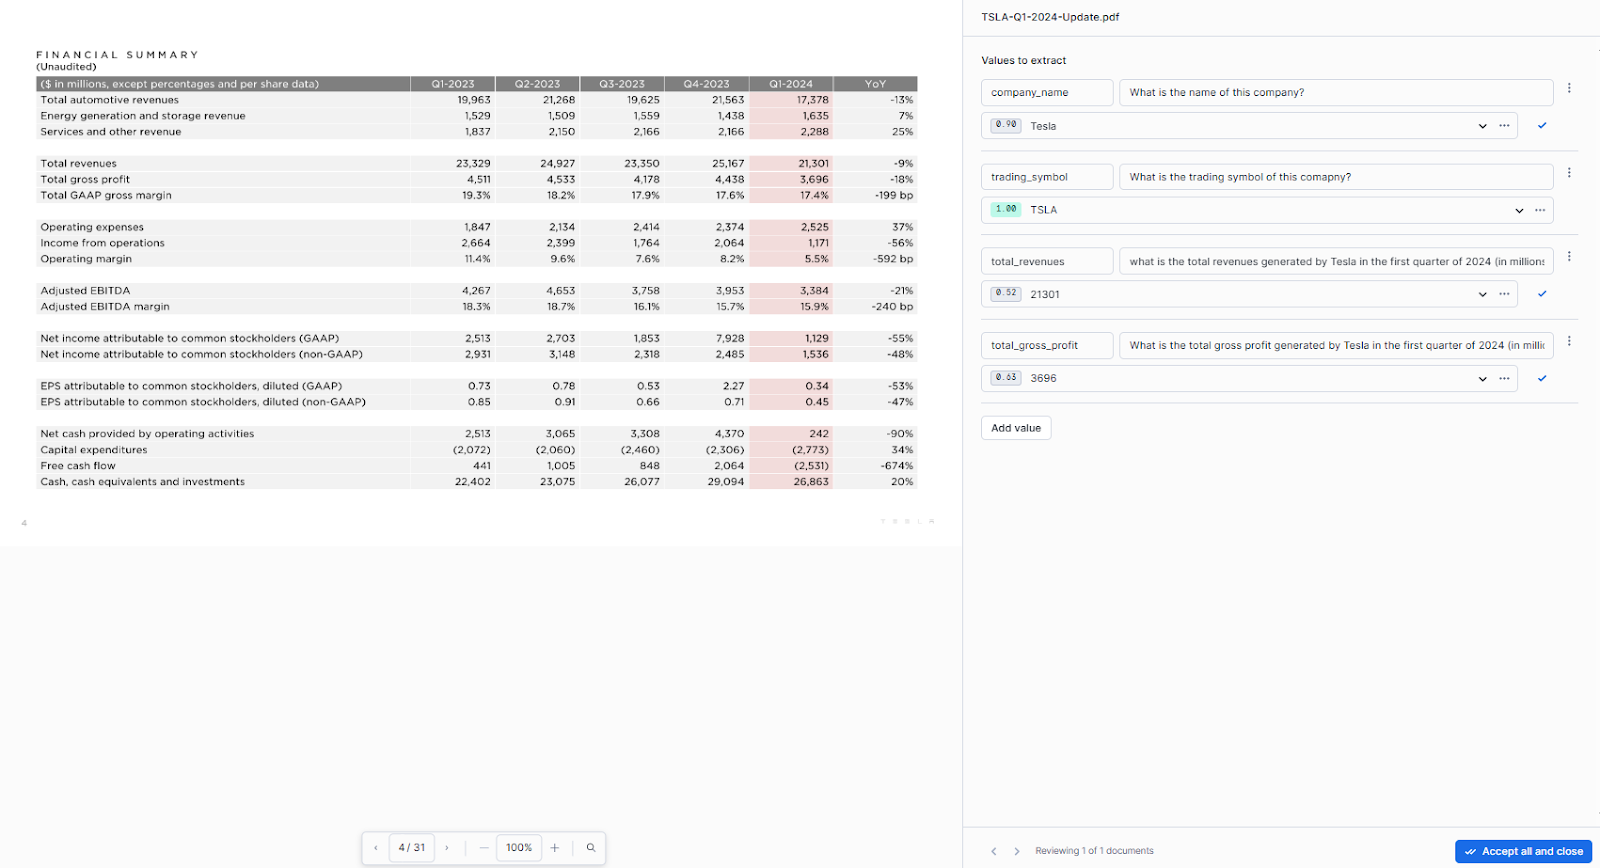Click the 0.63 confidence badge
This screenshot has width=1600, height=868.
(1006, 377)
